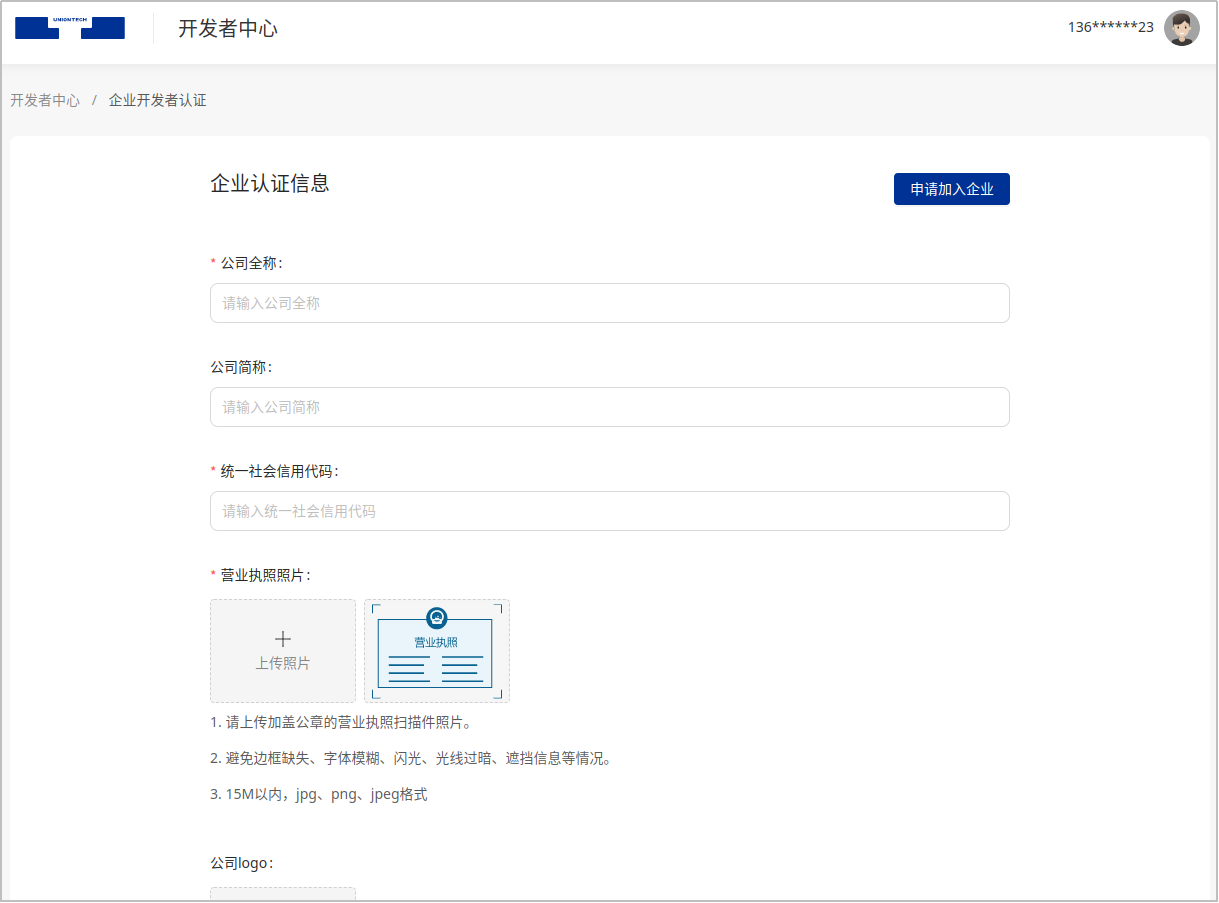1219x903 pixels.
Task: Click the 公司简称 field label
Action: [x=240, y=367]
